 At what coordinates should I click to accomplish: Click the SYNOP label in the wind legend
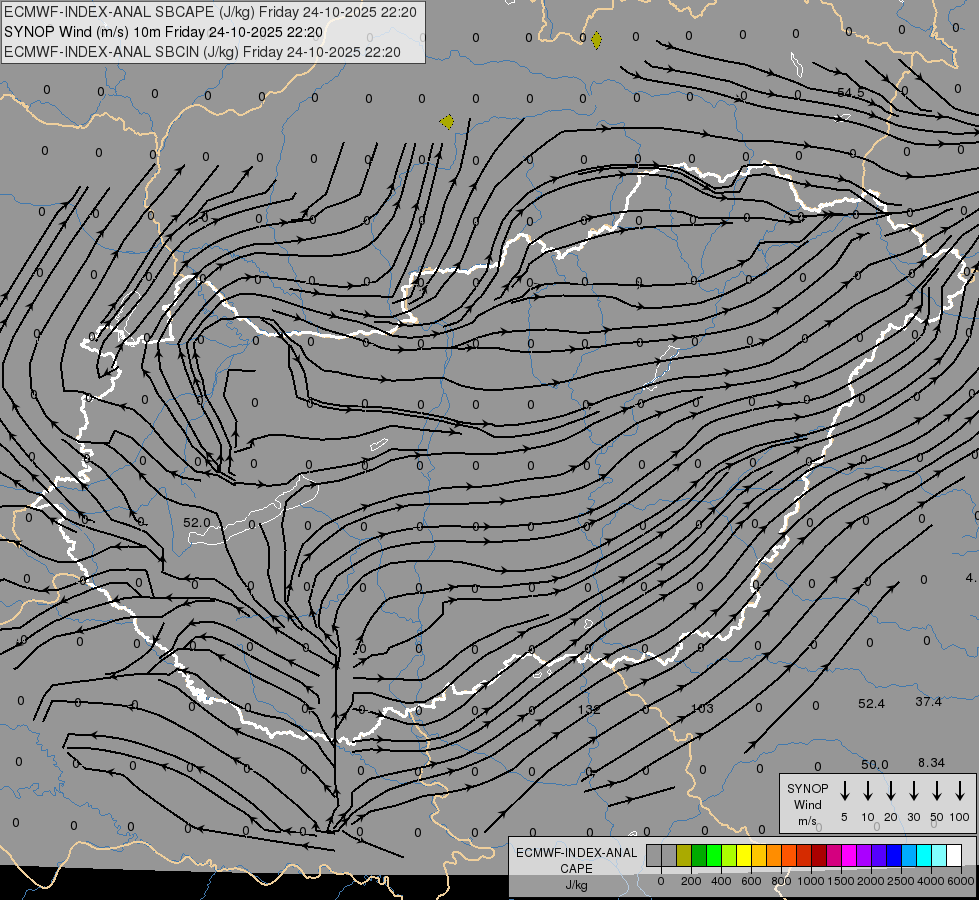tap(807, 789)
